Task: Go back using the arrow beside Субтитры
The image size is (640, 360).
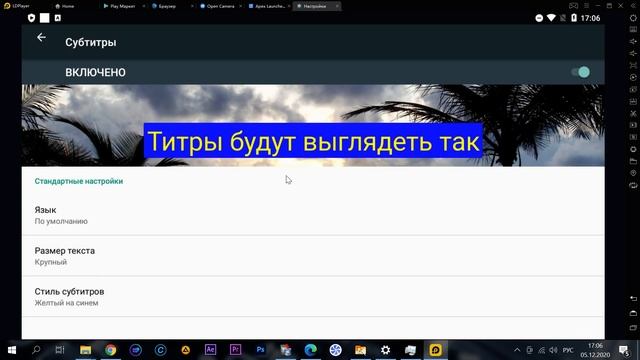Action: (41, 38)
